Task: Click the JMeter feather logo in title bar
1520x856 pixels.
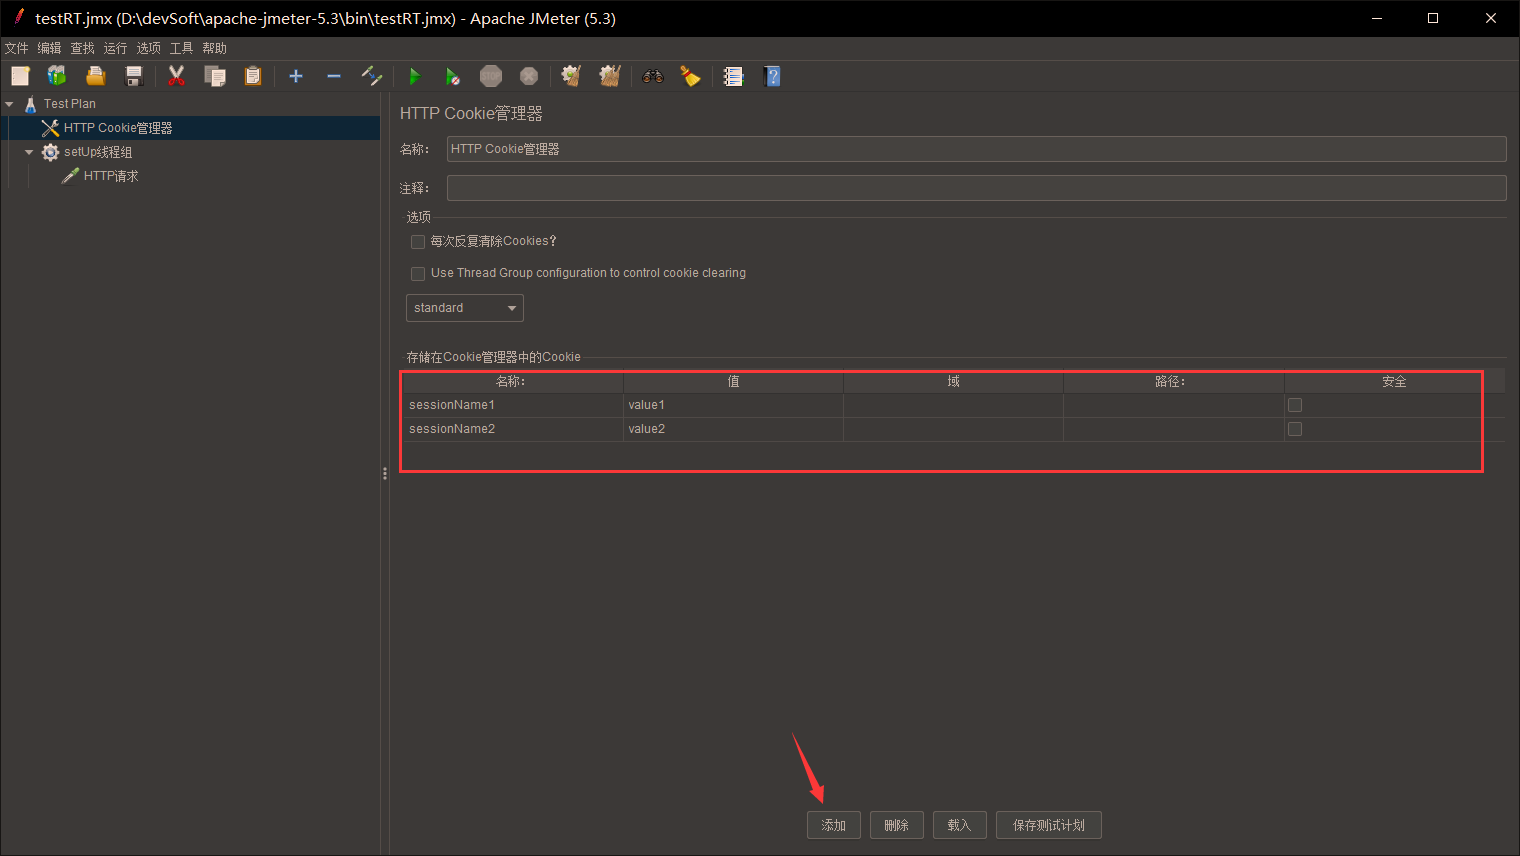Action: (18, 17)
